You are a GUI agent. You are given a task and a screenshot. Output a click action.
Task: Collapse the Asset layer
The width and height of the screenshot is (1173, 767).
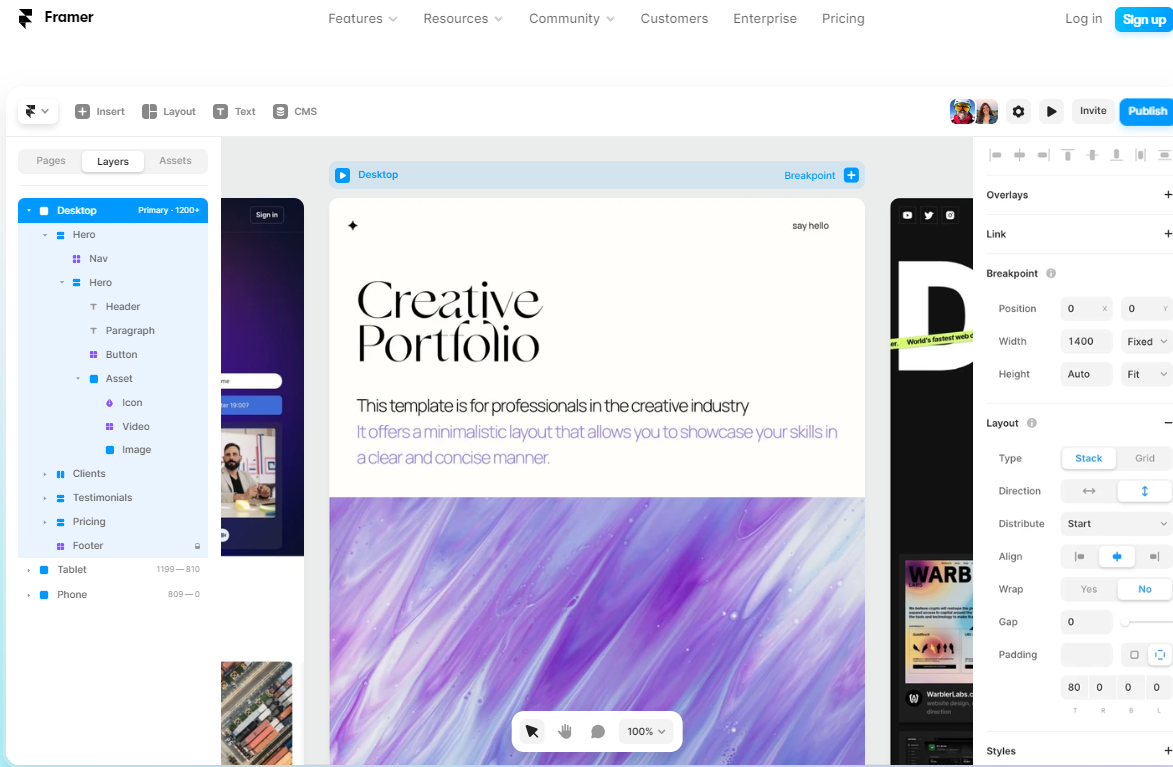[x=78, y=379]
